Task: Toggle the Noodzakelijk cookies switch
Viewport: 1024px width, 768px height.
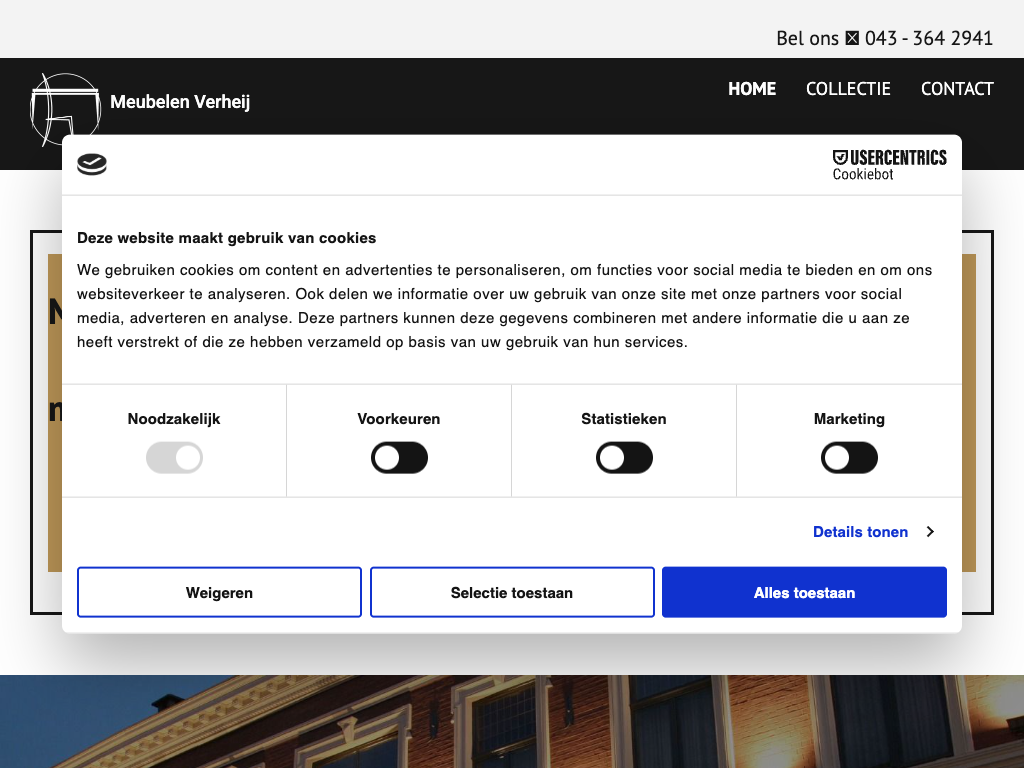Action: coord(174,459)
